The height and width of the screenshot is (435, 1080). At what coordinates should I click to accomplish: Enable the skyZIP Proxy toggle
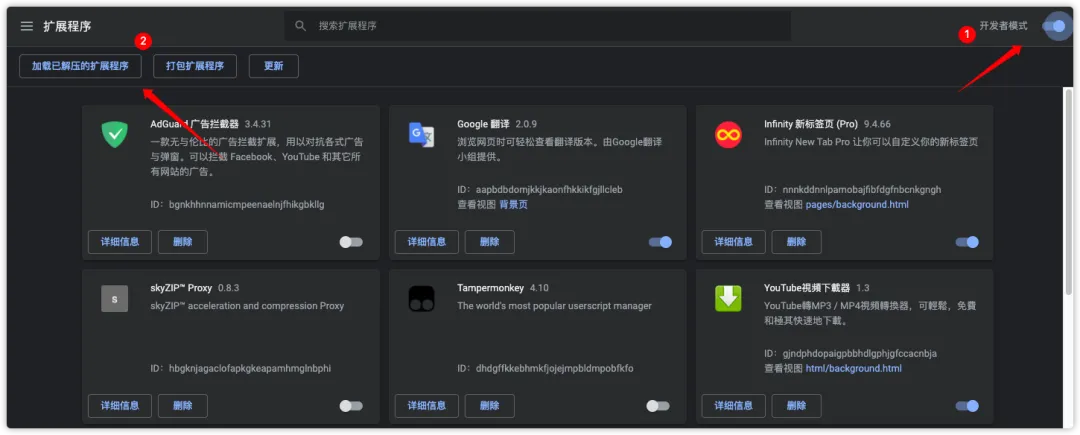click(351, 406)
